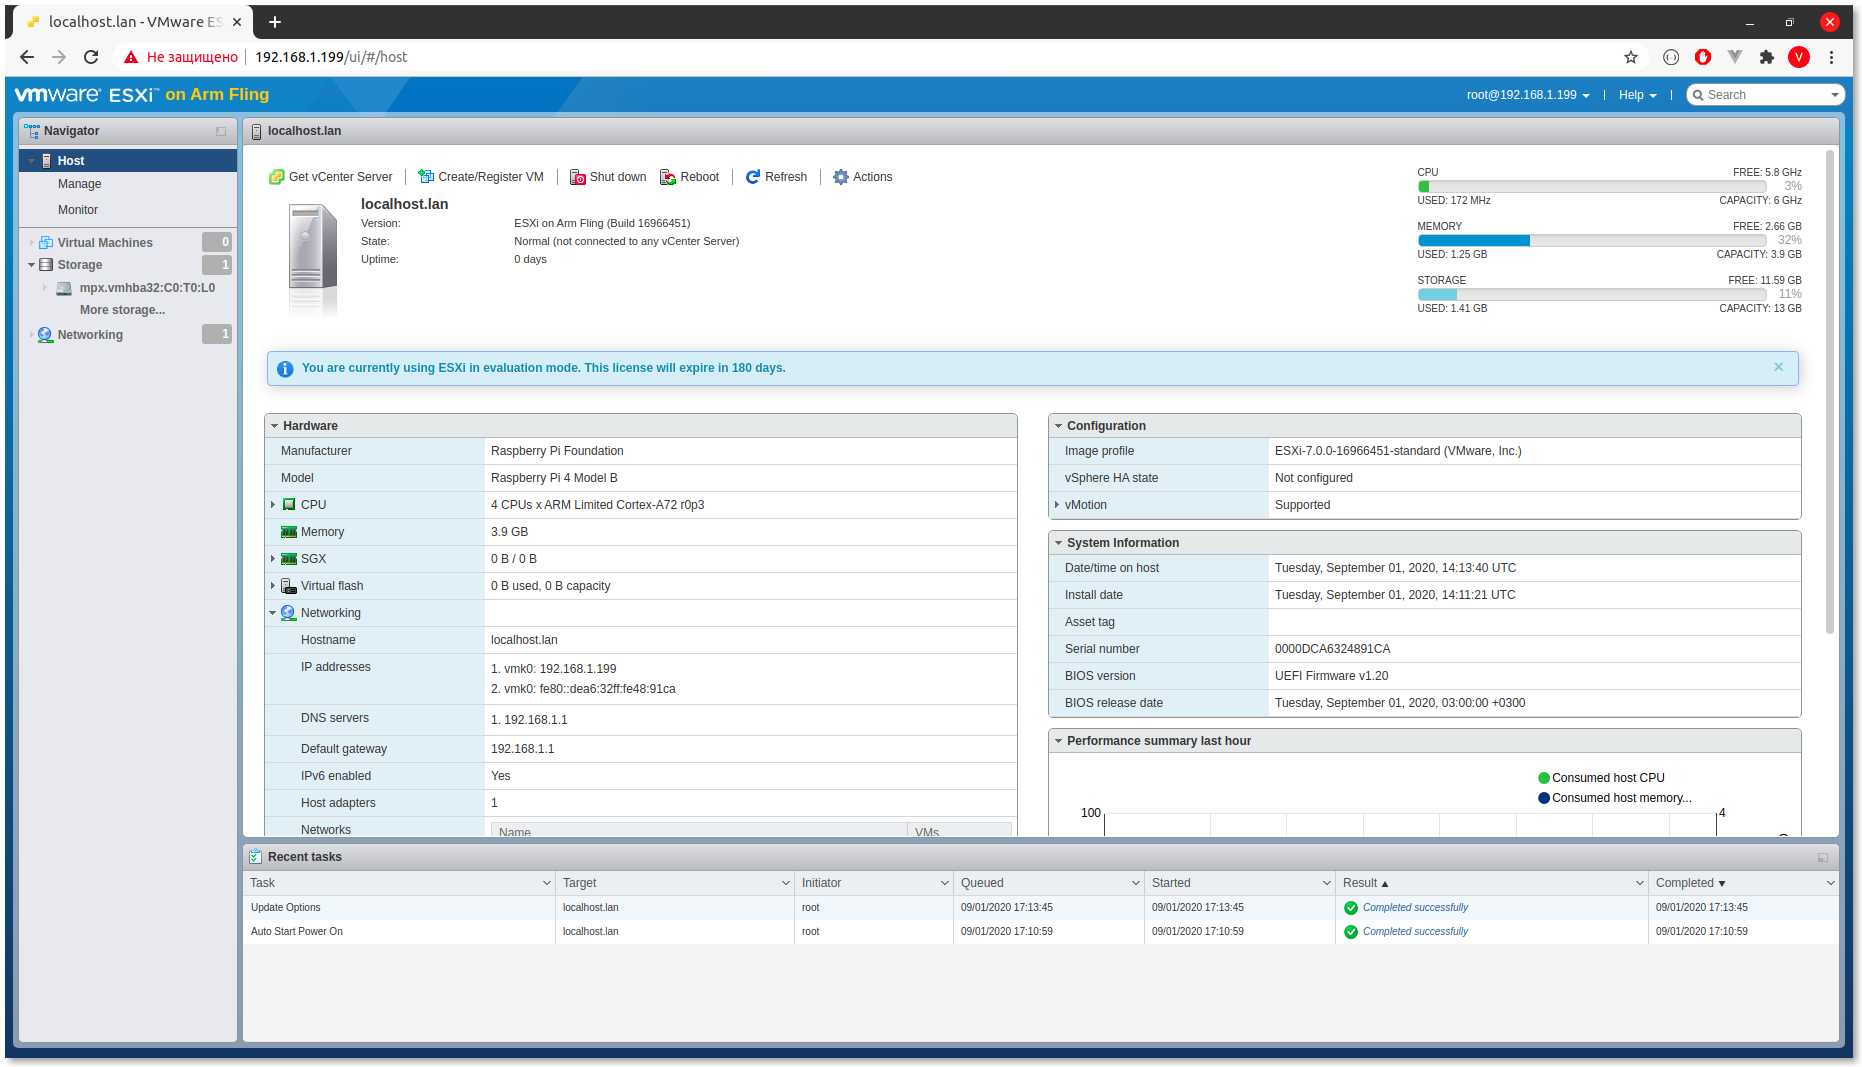
Task: Open the root@192.168.1.199 user dropdown
Action: [x=1528, y=95]
